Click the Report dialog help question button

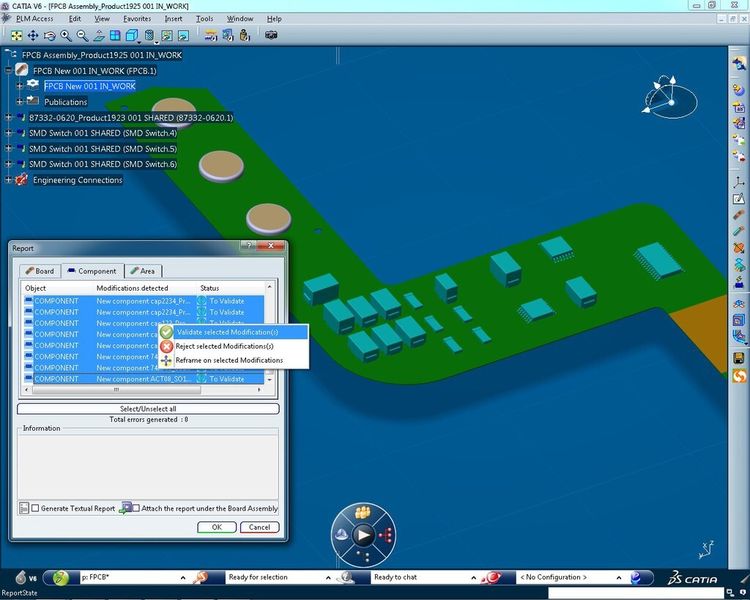pos(247,245)
